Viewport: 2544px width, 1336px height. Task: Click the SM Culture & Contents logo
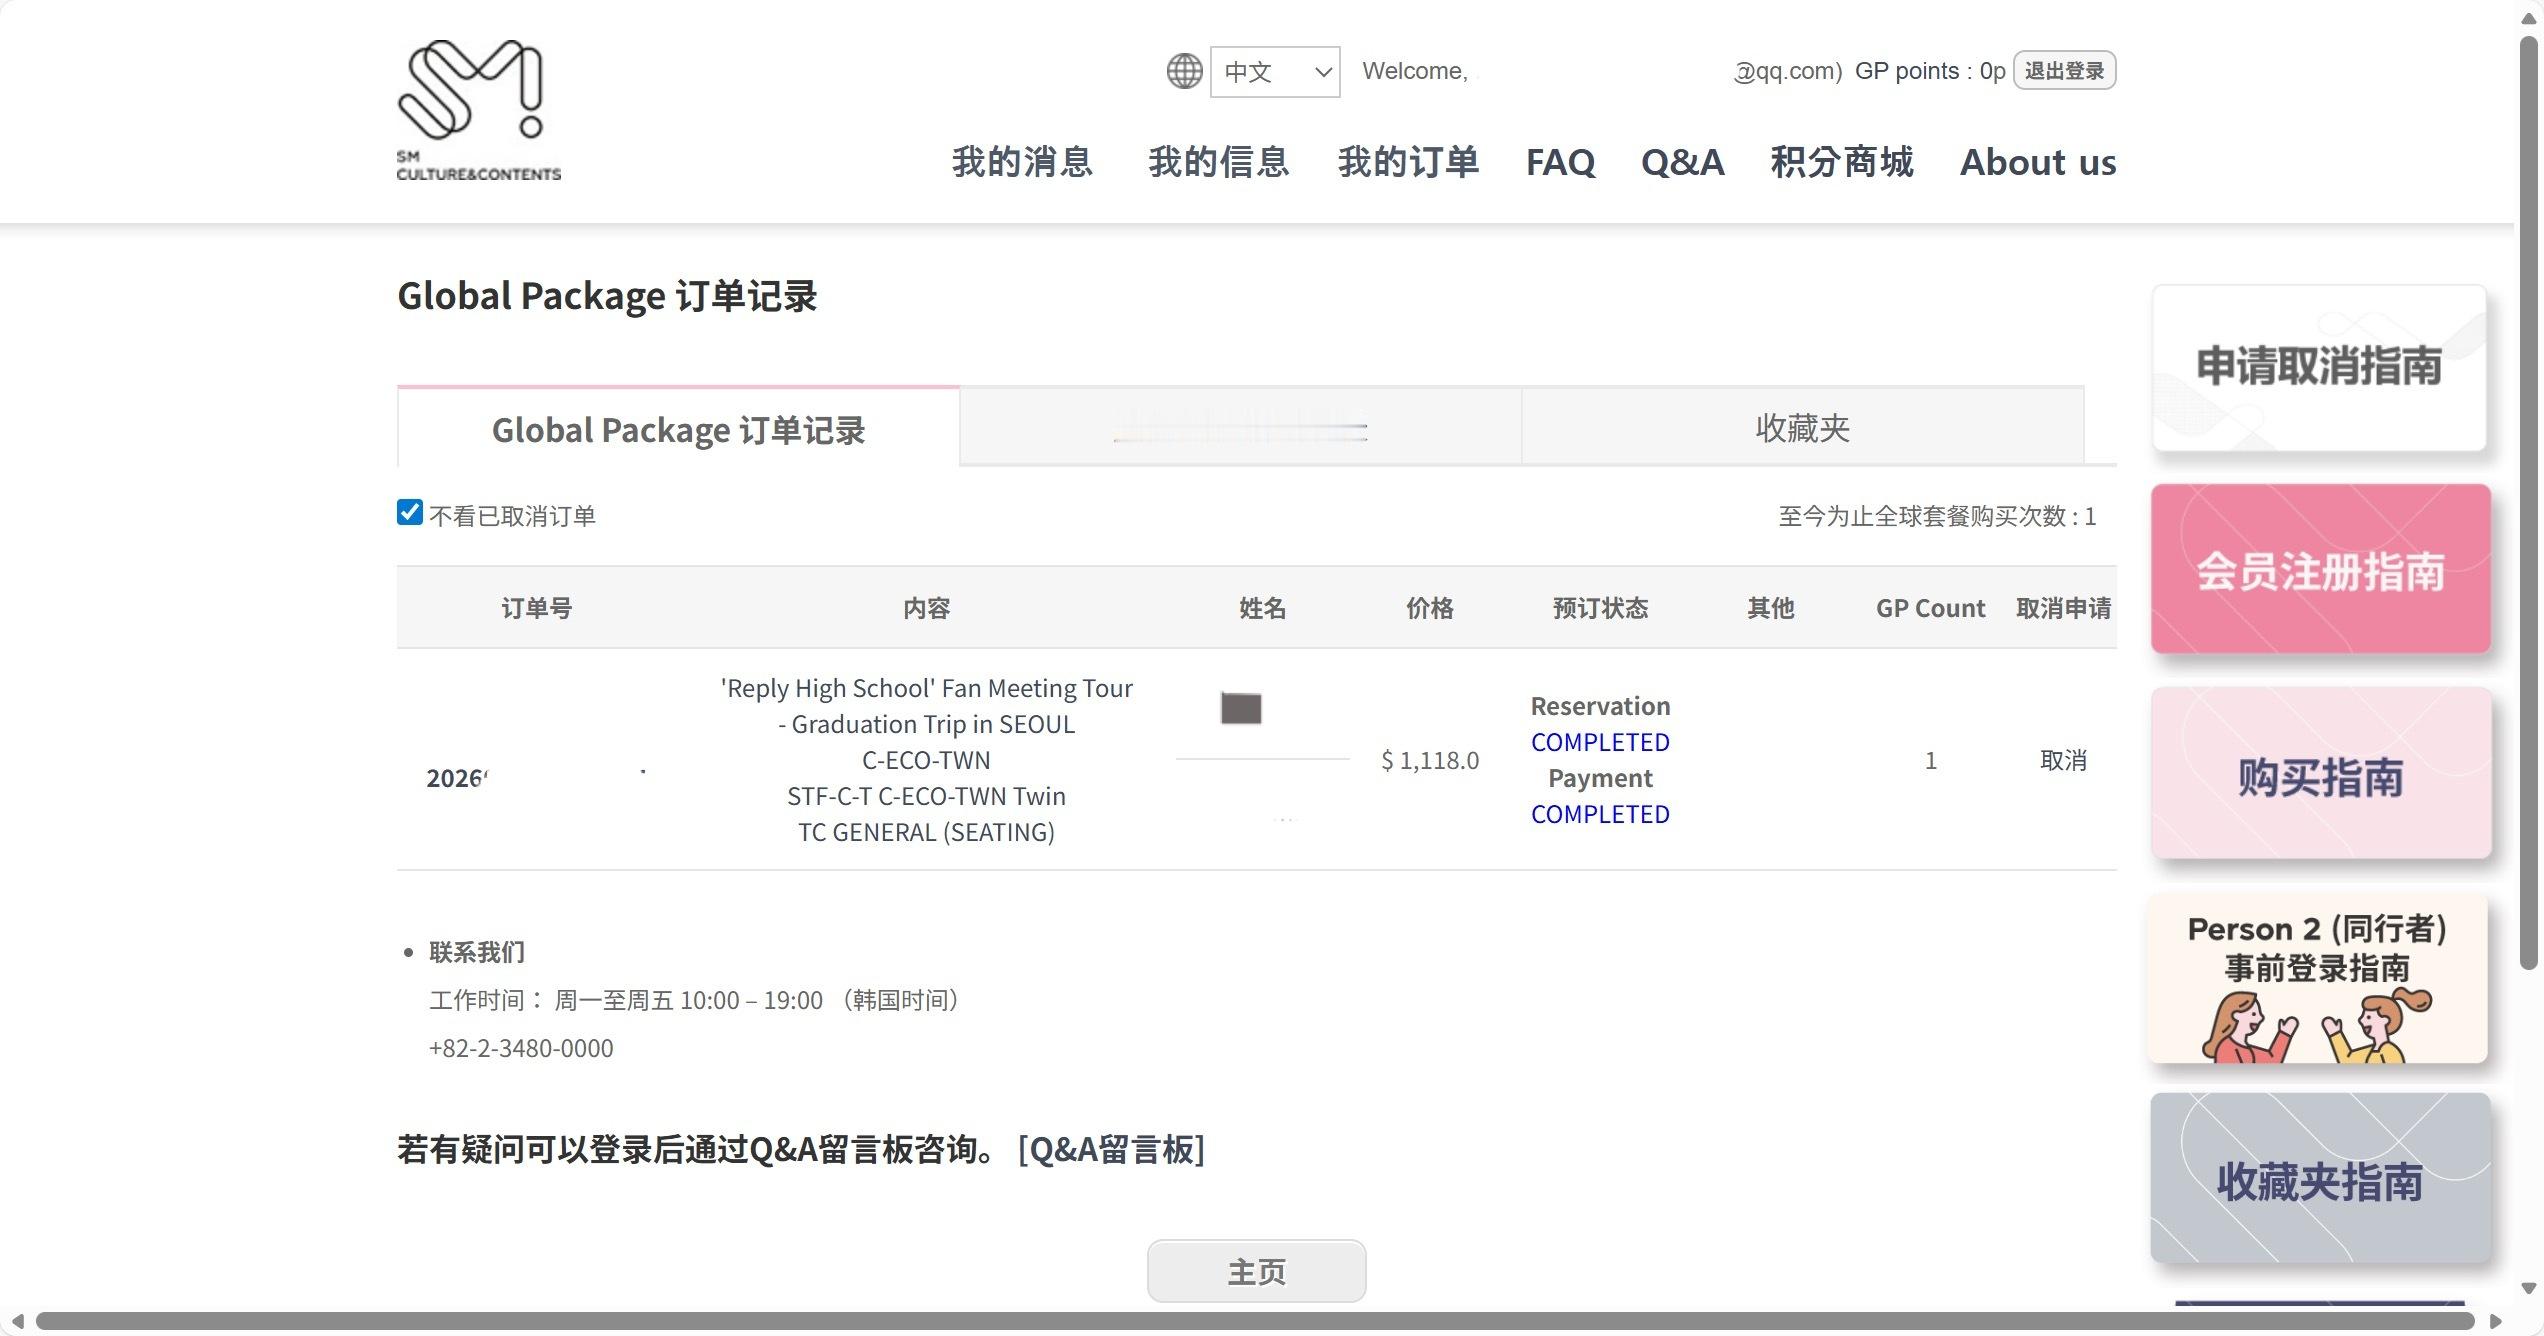(x=478, y=110)
